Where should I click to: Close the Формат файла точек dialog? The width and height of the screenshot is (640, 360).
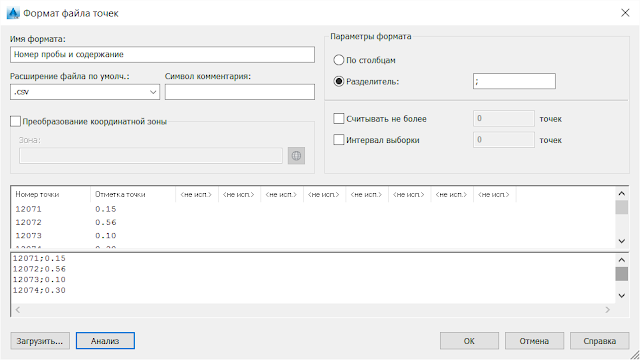click(625, 13)
